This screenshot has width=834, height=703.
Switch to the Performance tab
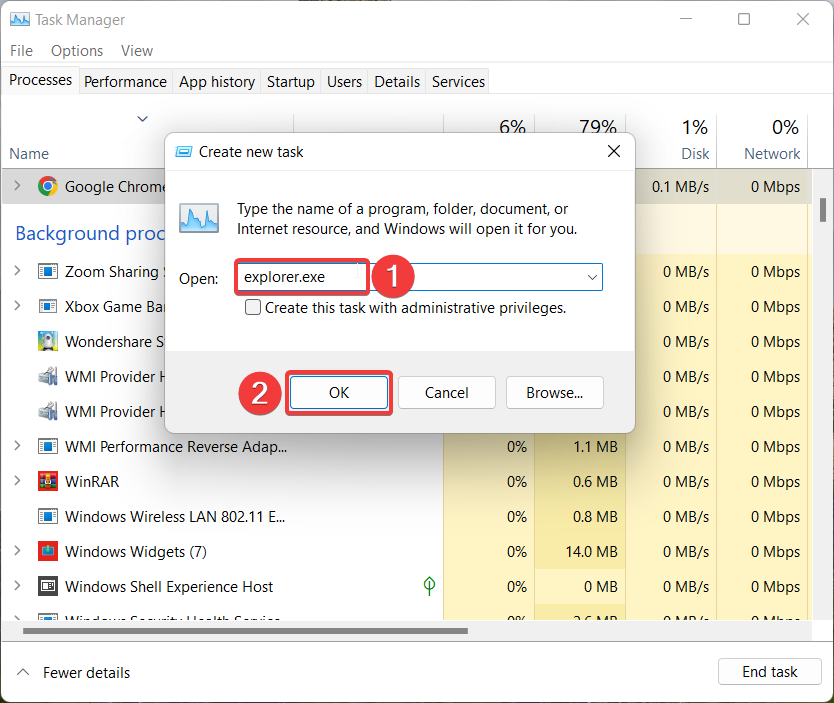[125, 81]
